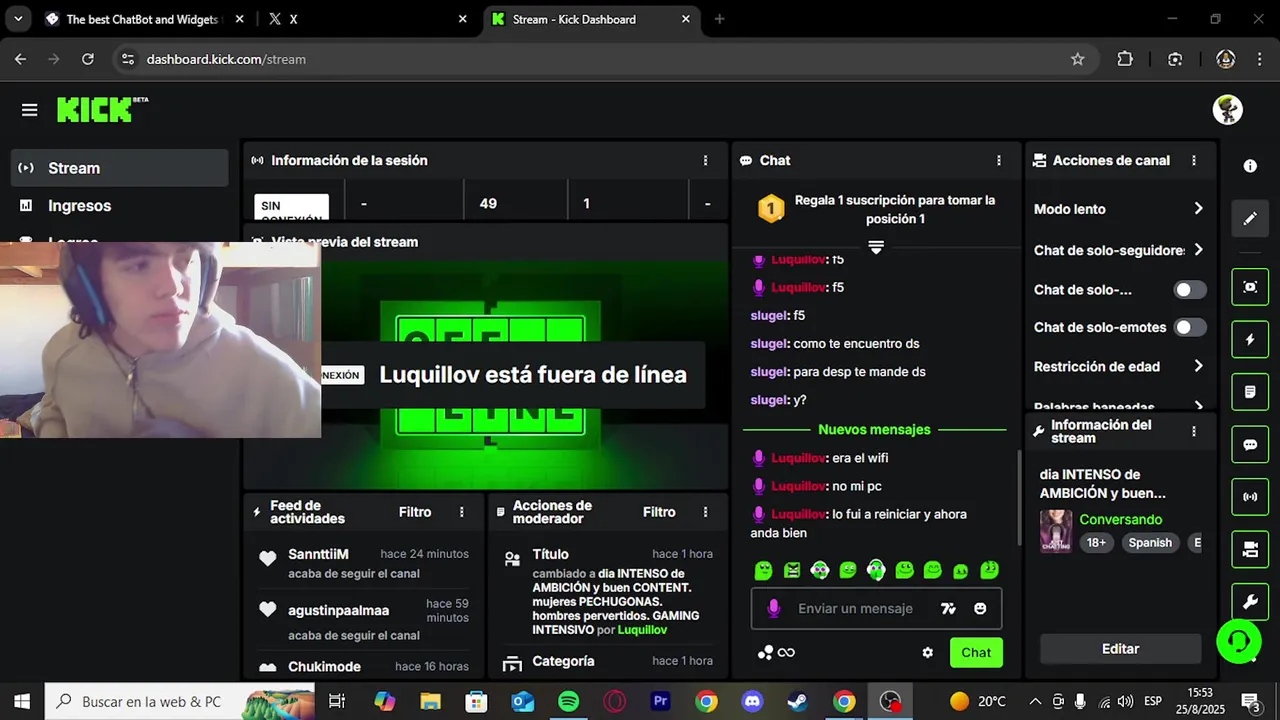This screenshot has height=720, width=1280.
Task: Open Información del stream three-dot menu
Action: (1193, 431)
